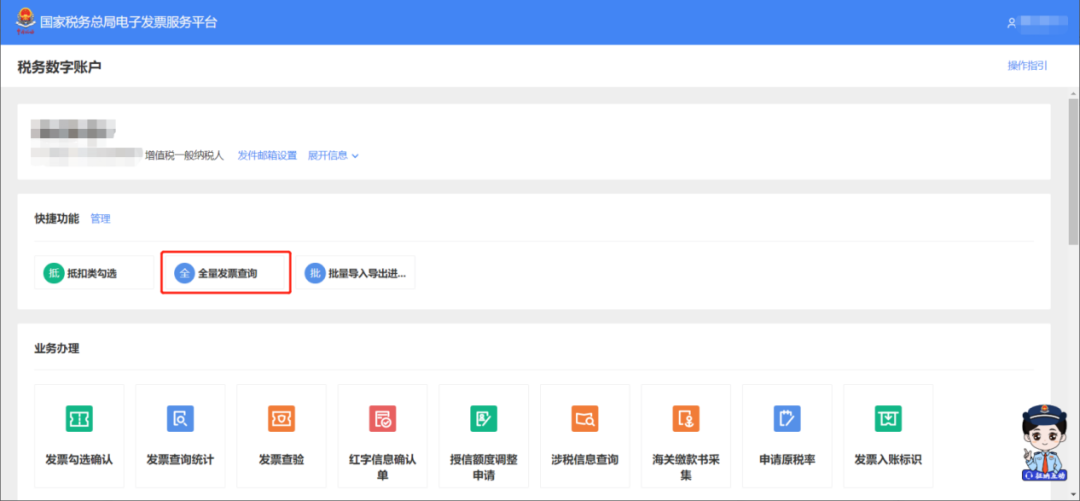Open 涉税信息查询 icon

[x=585, y=418]
